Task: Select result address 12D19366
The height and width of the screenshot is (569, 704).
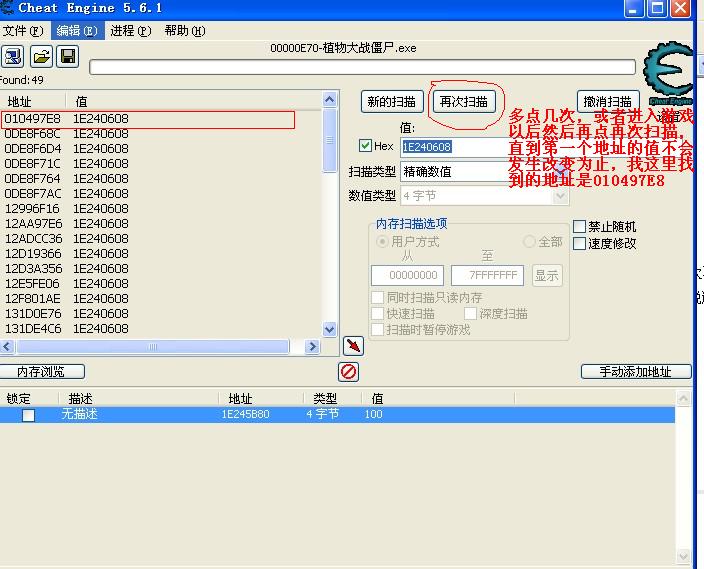Action: coord(33,254)
